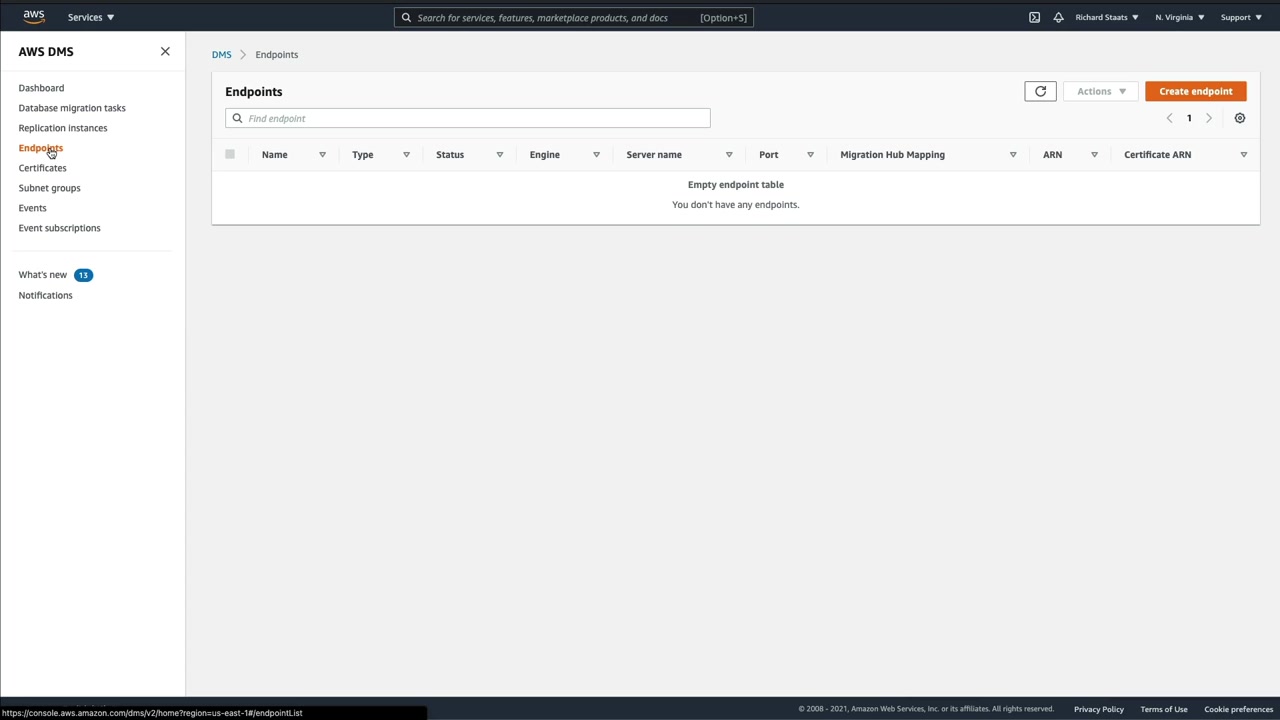
Task: Select all endpoints checkbox
Action: tap(230, 154)
